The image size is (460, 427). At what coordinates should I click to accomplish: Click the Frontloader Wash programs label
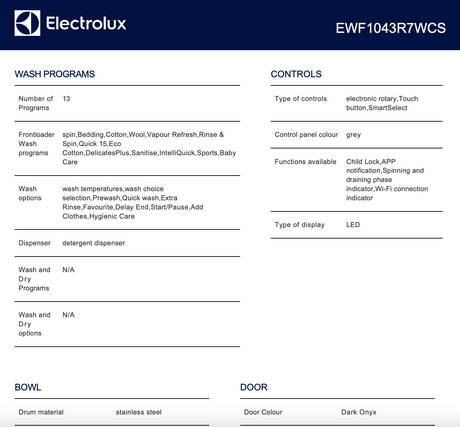tap(36, 144)
